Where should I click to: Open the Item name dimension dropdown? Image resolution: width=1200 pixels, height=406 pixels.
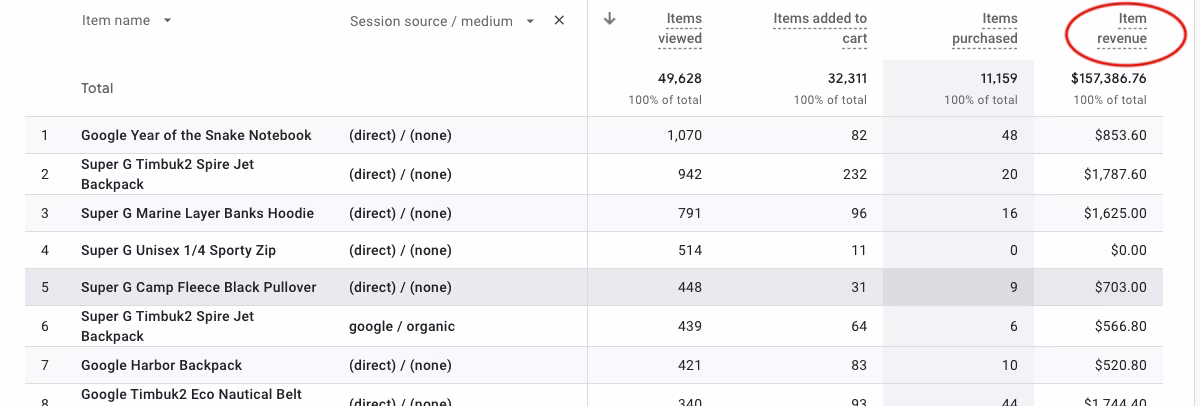(167, 20)
